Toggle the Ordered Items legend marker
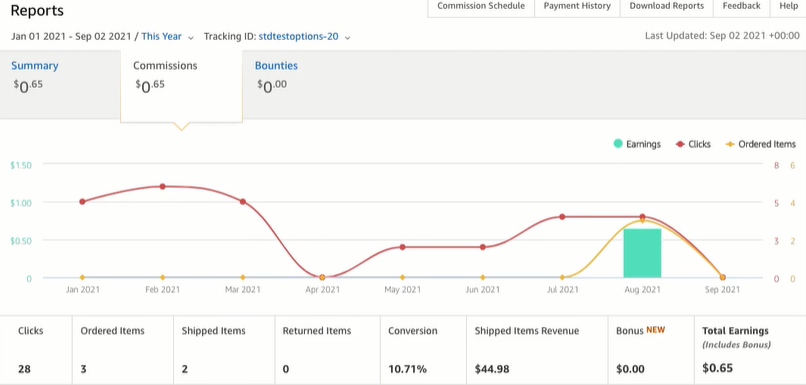 [729, 144]
